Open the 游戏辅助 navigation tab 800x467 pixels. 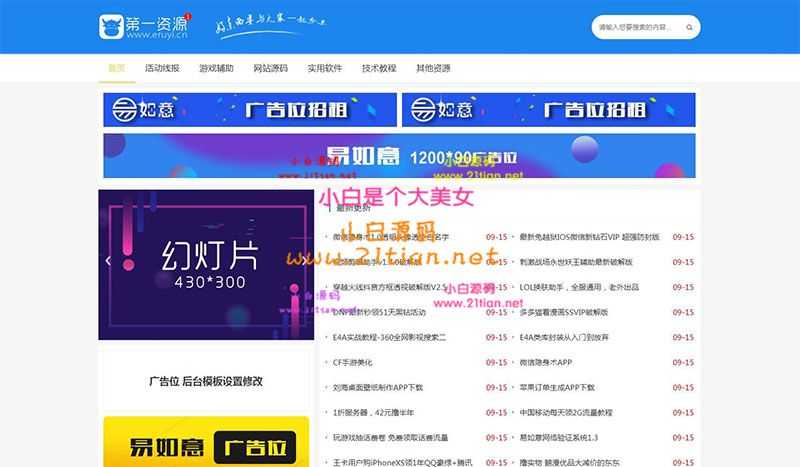coord(216,68)
